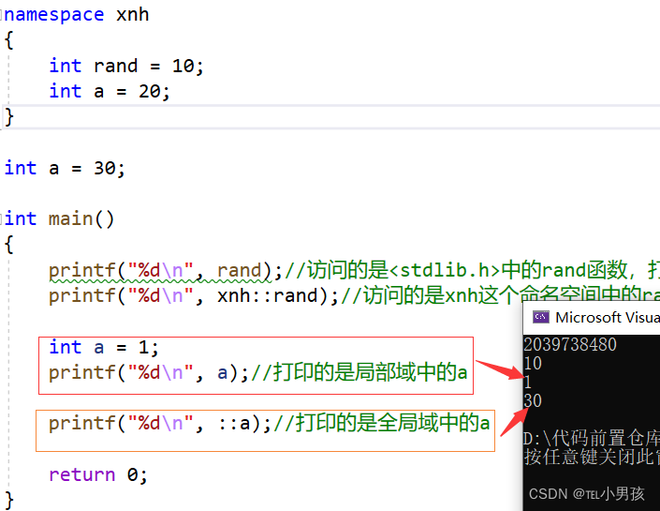
Task: Click the console output line showing 30
Action: click(x=533, y=400)
